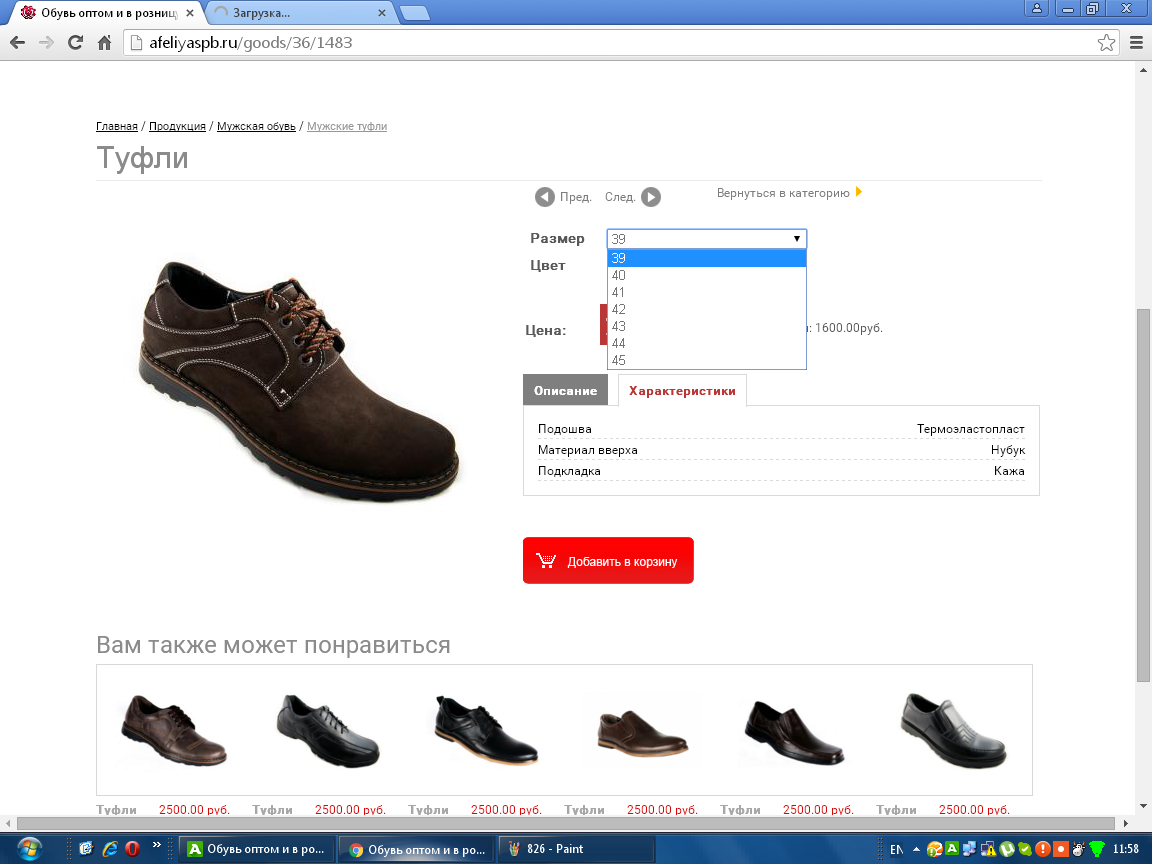This screenshot has width=1152, height=864.
Task: Show hidden tray icons arrow
Action: (x=916, y=849)
